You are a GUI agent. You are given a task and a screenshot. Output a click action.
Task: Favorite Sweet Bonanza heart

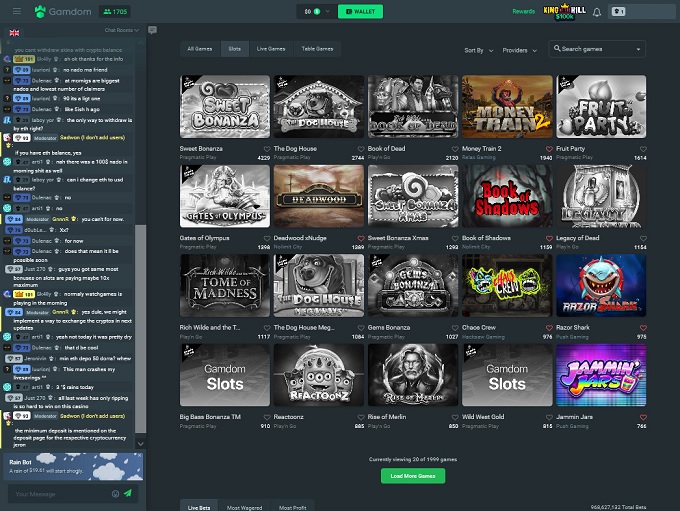click(267, 149)
